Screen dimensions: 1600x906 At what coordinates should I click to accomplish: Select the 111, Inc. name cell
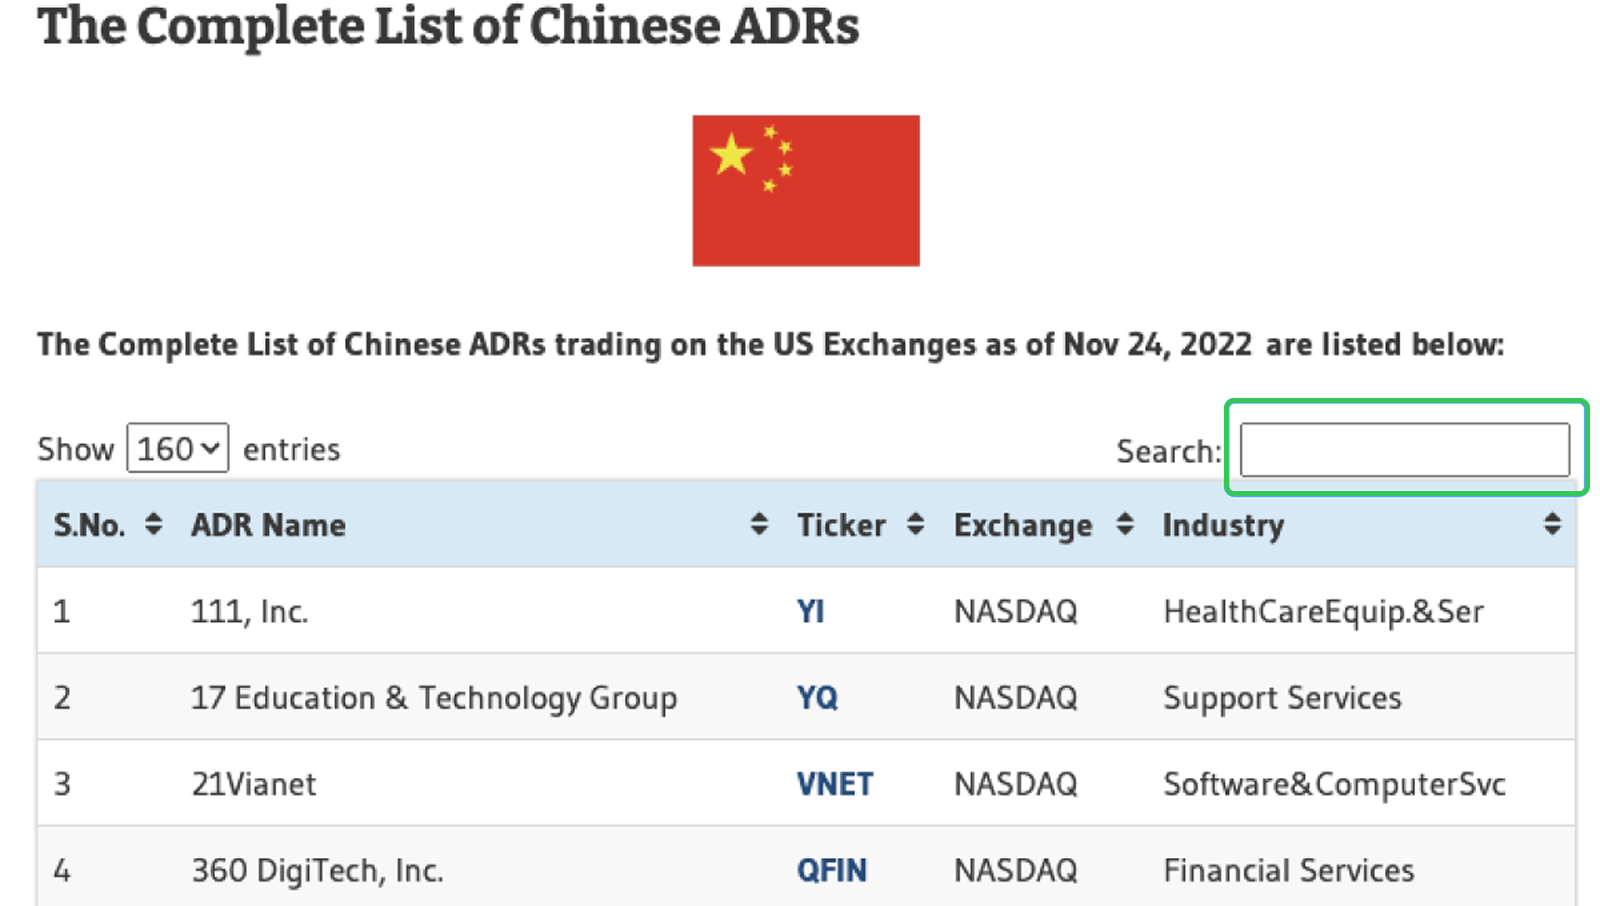tap(249, 611)
